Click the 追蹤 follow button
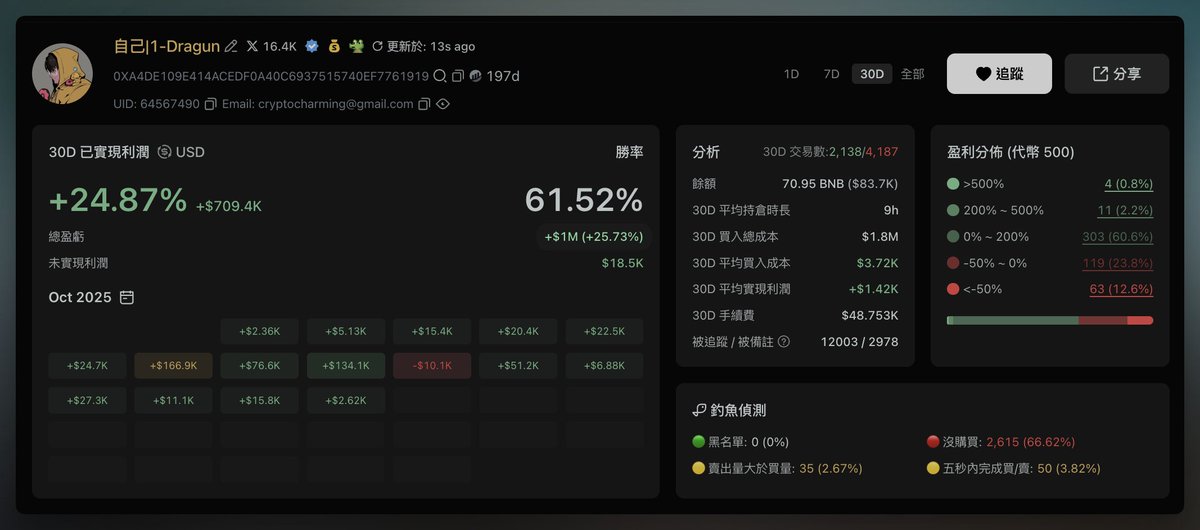 point(999,74)
